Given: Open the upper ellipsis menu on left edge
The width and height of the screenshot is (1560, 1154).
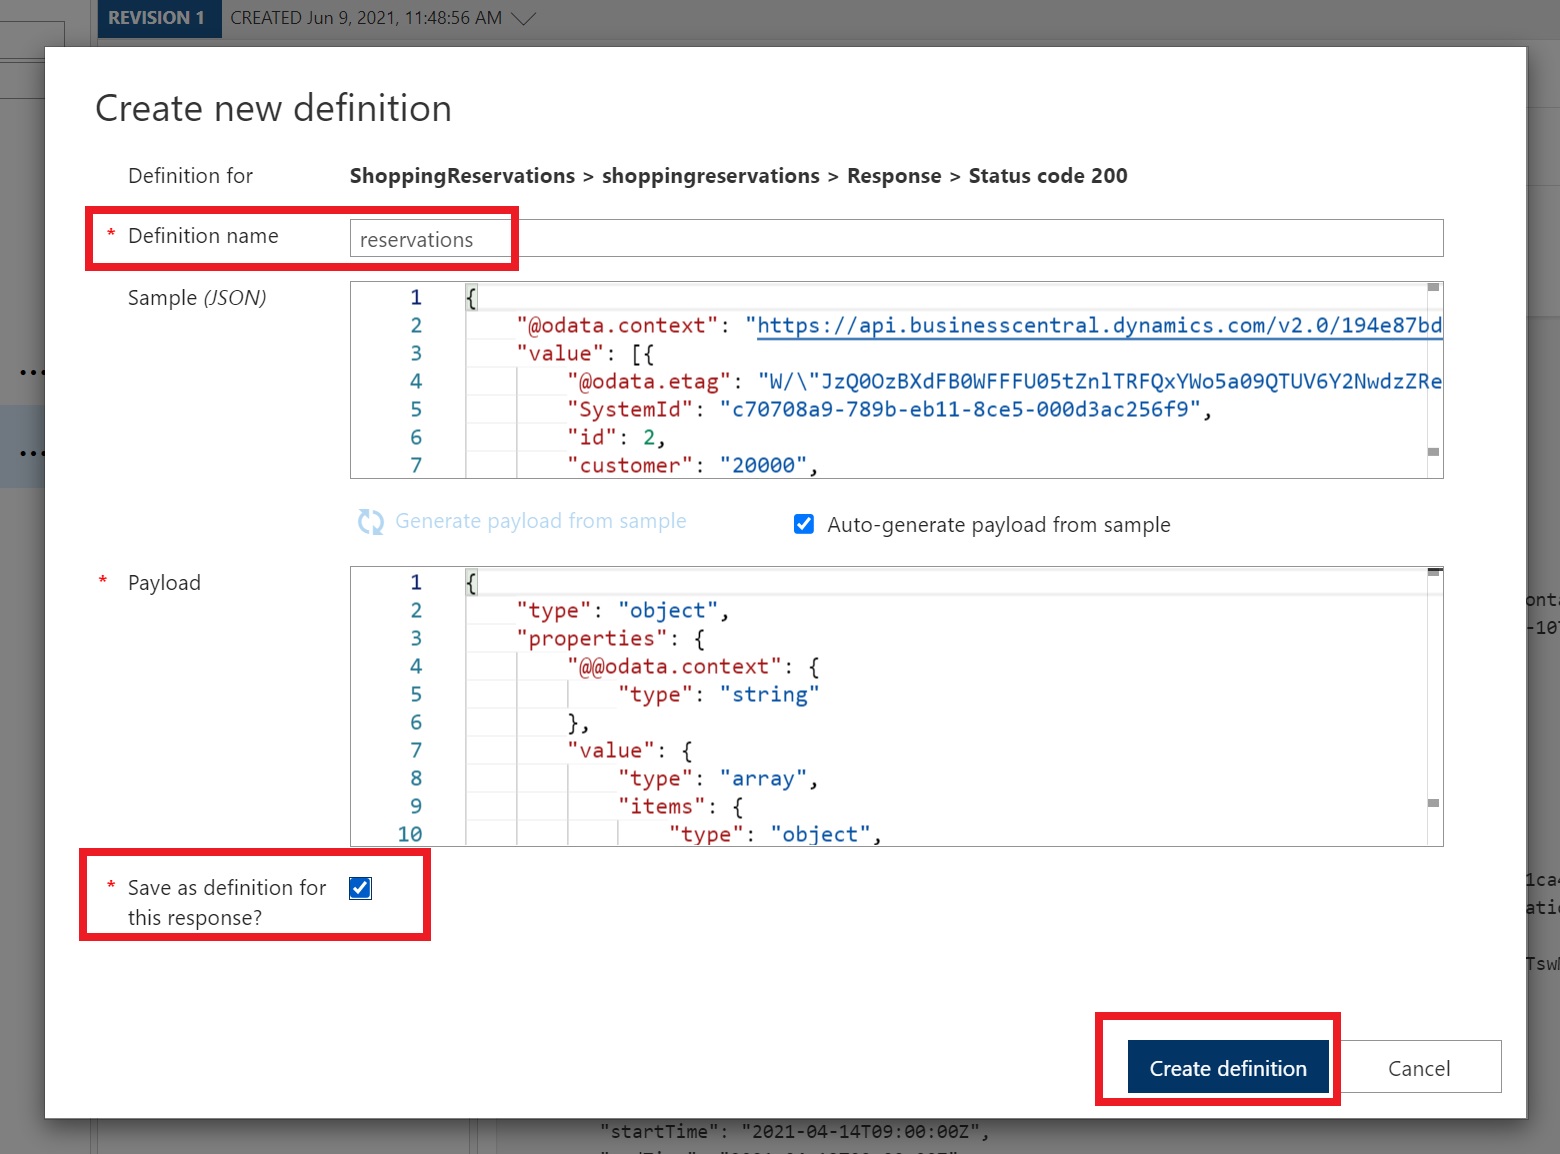Looking at the screenshot, I should click(32, 373).
